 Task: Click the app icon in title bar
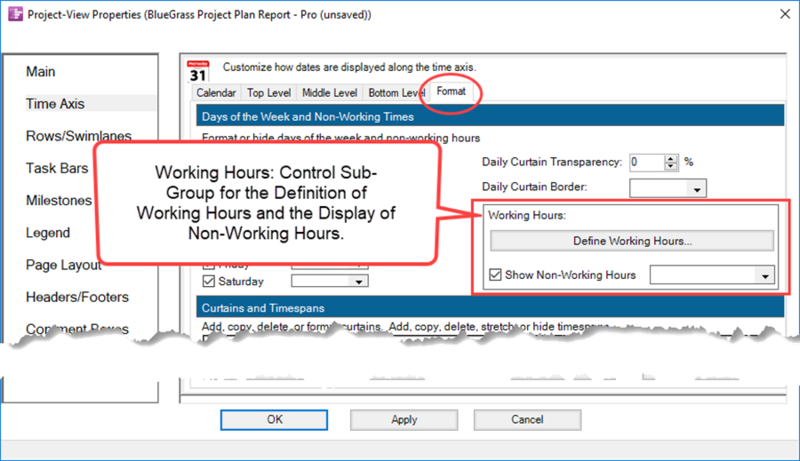(15, 14)
